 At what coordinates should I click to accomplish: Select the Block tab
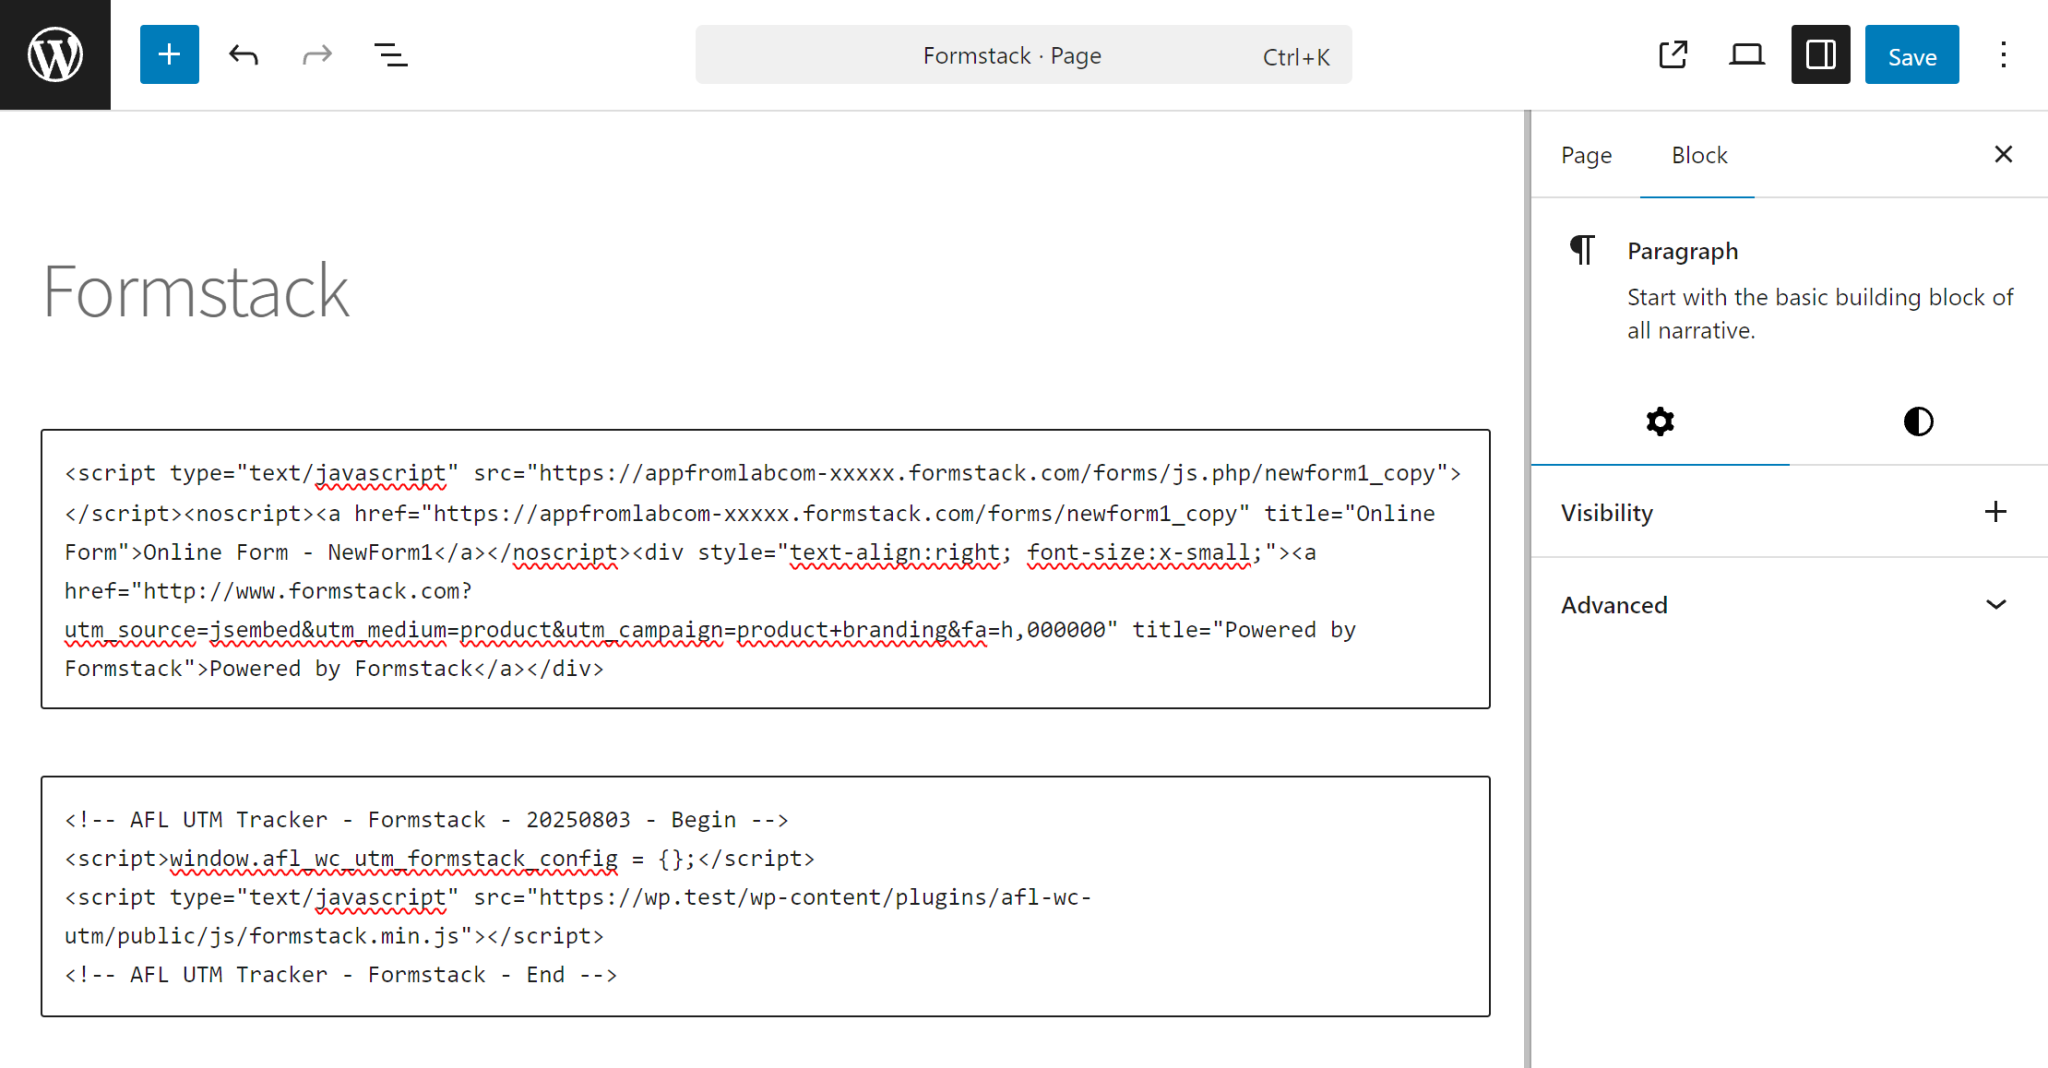pos(1699,155)
